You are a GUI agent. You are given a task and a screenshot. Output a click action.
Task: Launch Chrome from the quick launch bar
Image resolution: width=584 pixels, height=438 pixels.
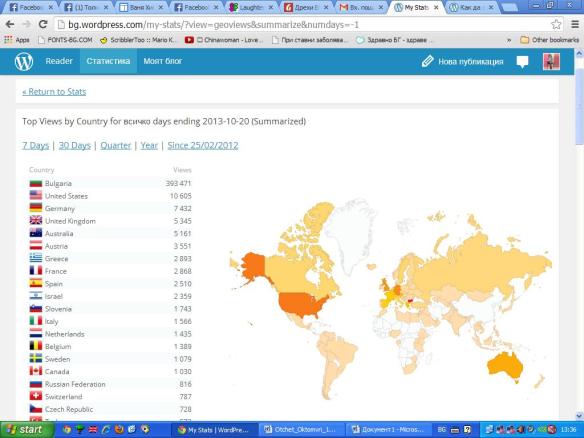(67, 430)
